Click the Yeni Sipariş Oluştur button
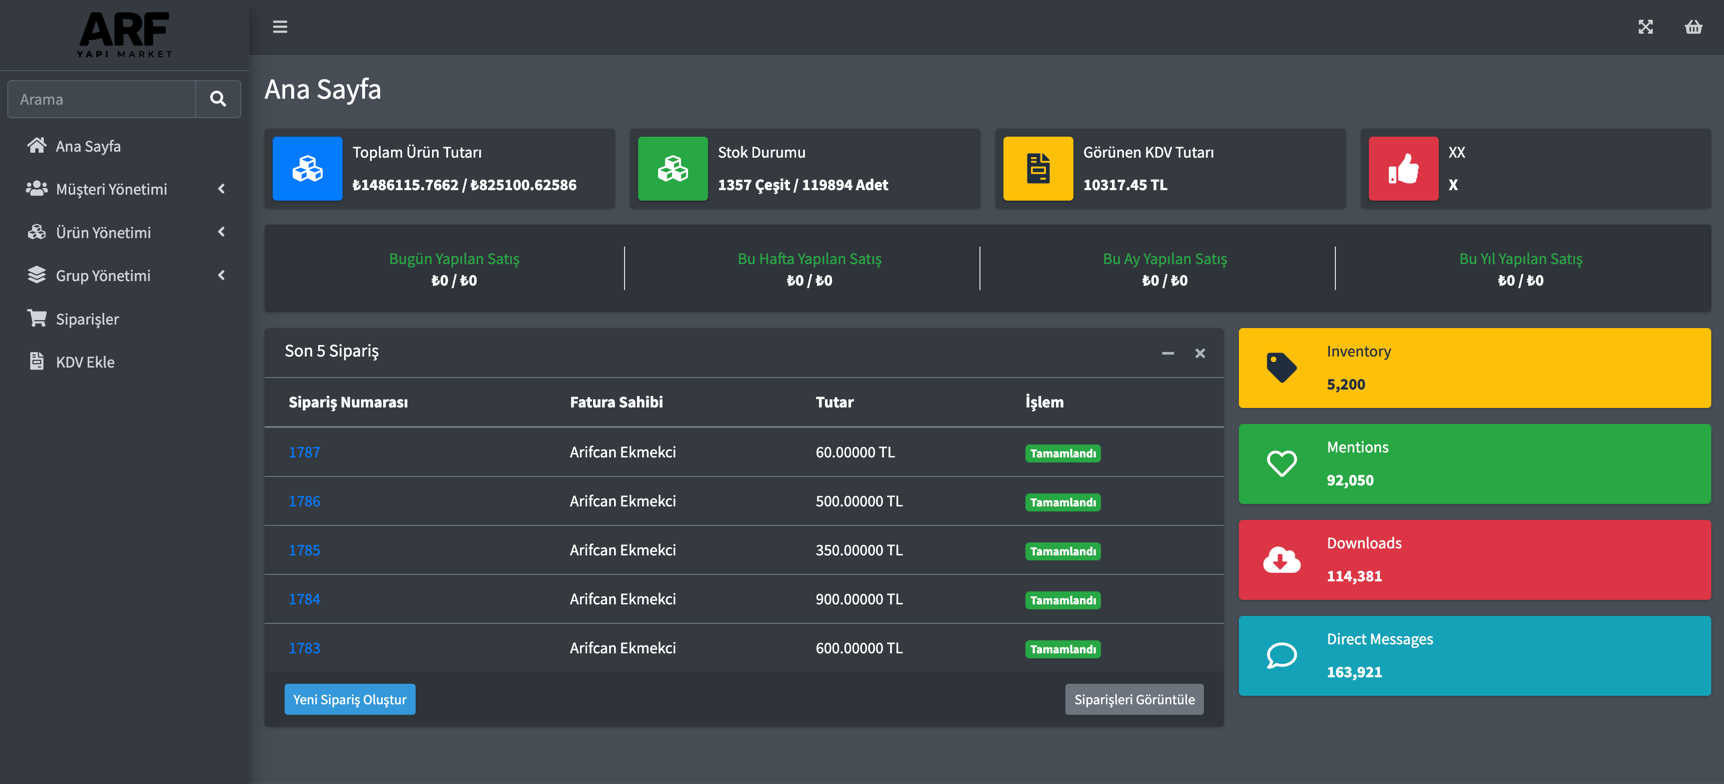The image size is (1724, 784). tap(350, 699)
